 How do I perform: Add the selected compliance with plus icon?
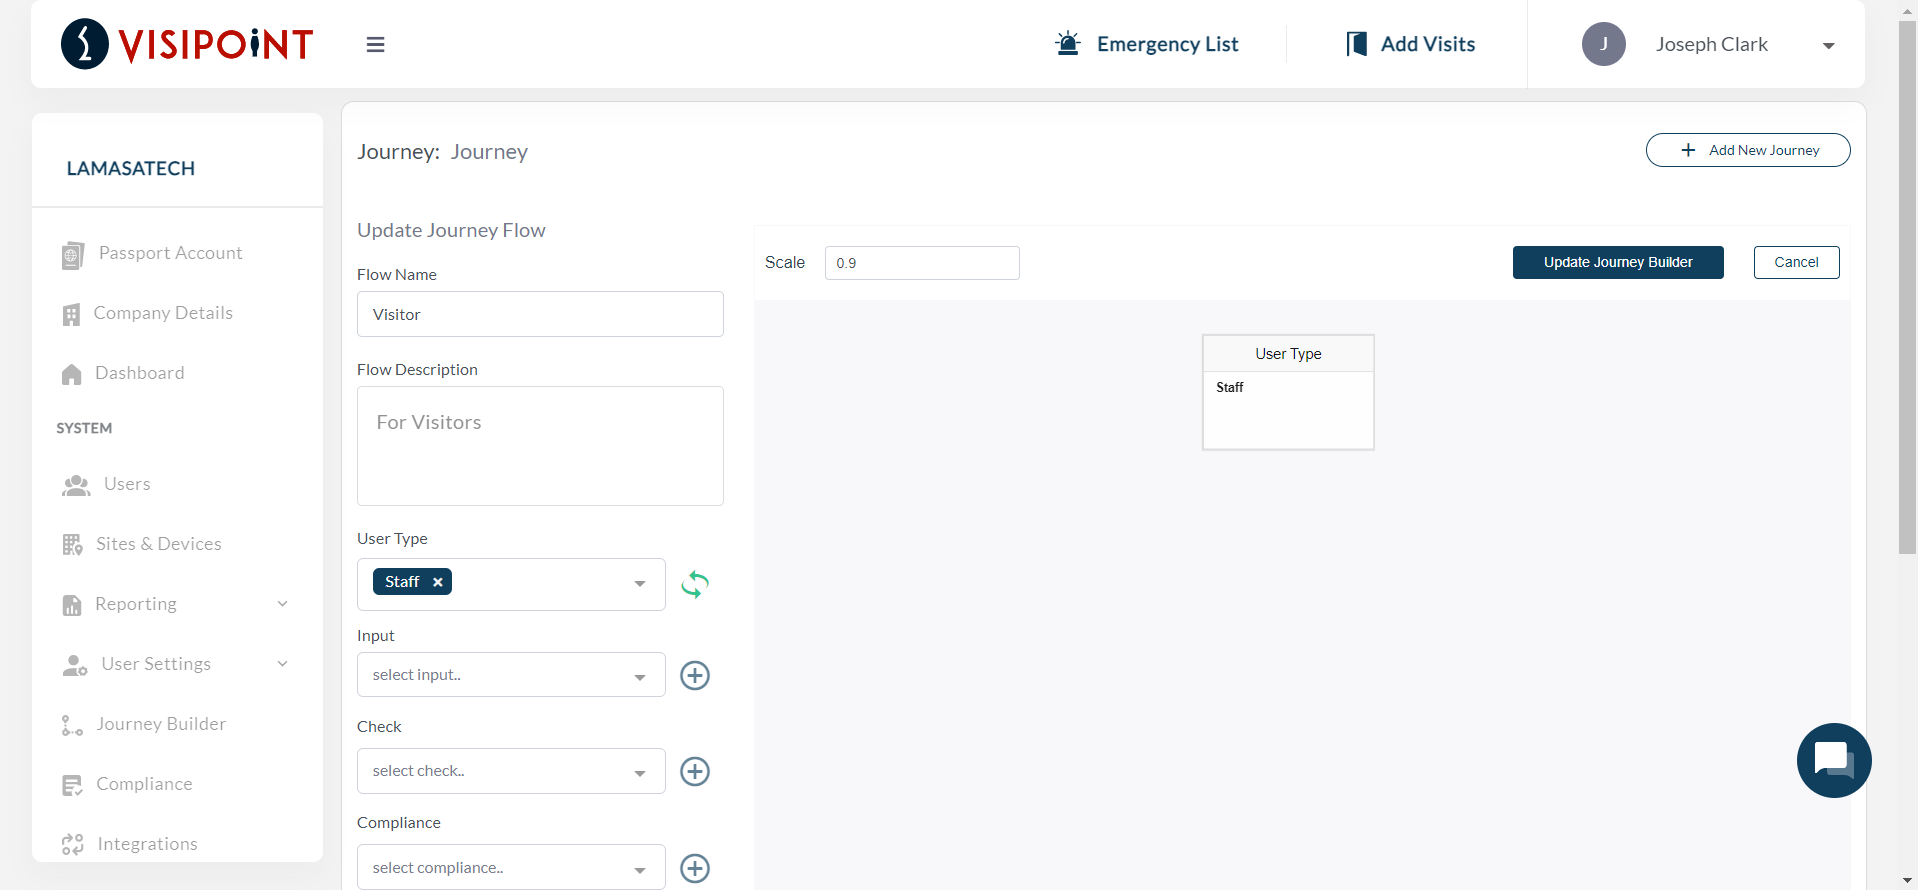pyautogui.click(x=695, y=868)
